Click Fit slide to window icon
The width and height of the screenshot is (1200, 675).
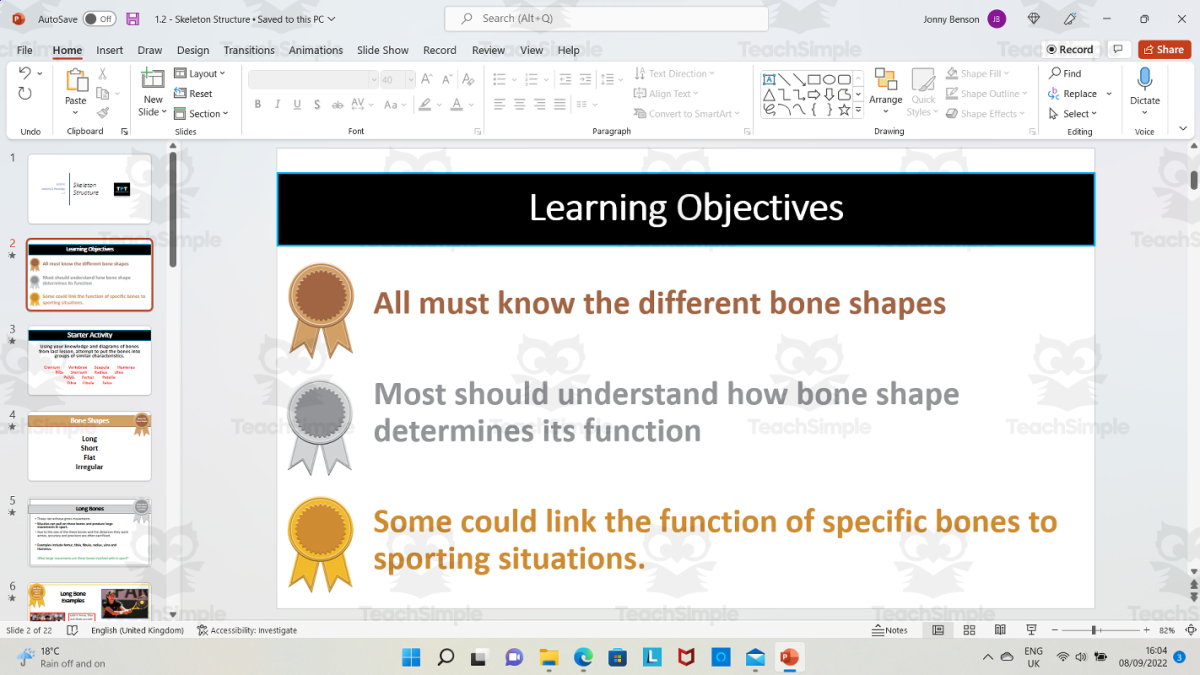click(1190, 631)
